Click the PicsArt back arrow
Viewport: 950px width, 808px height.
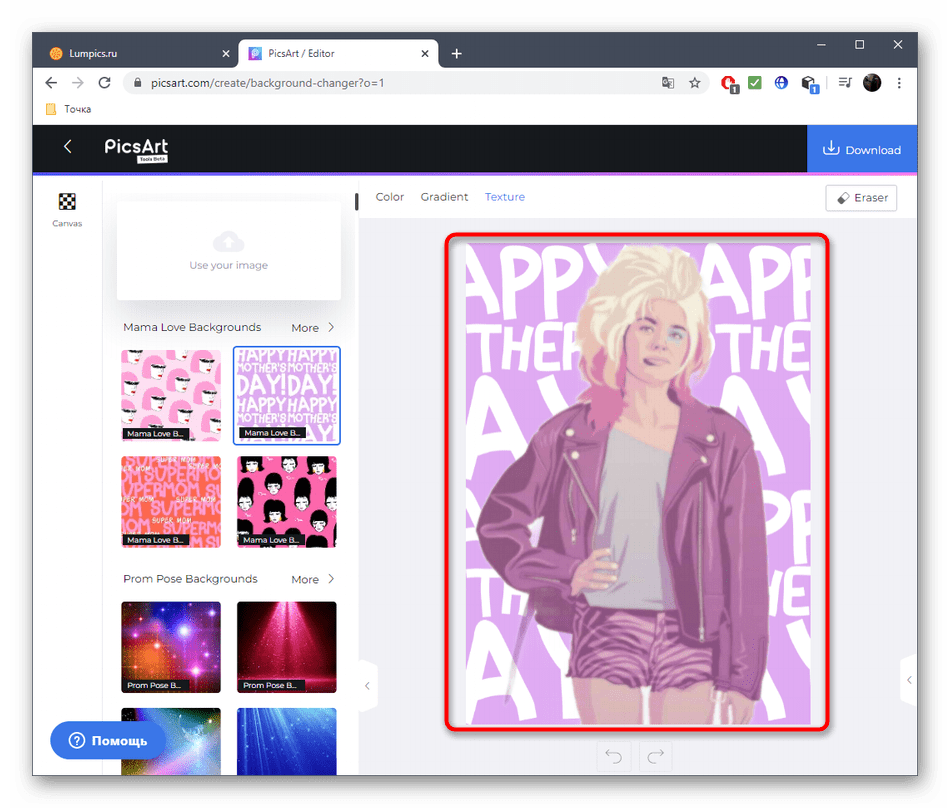[68, 147]
